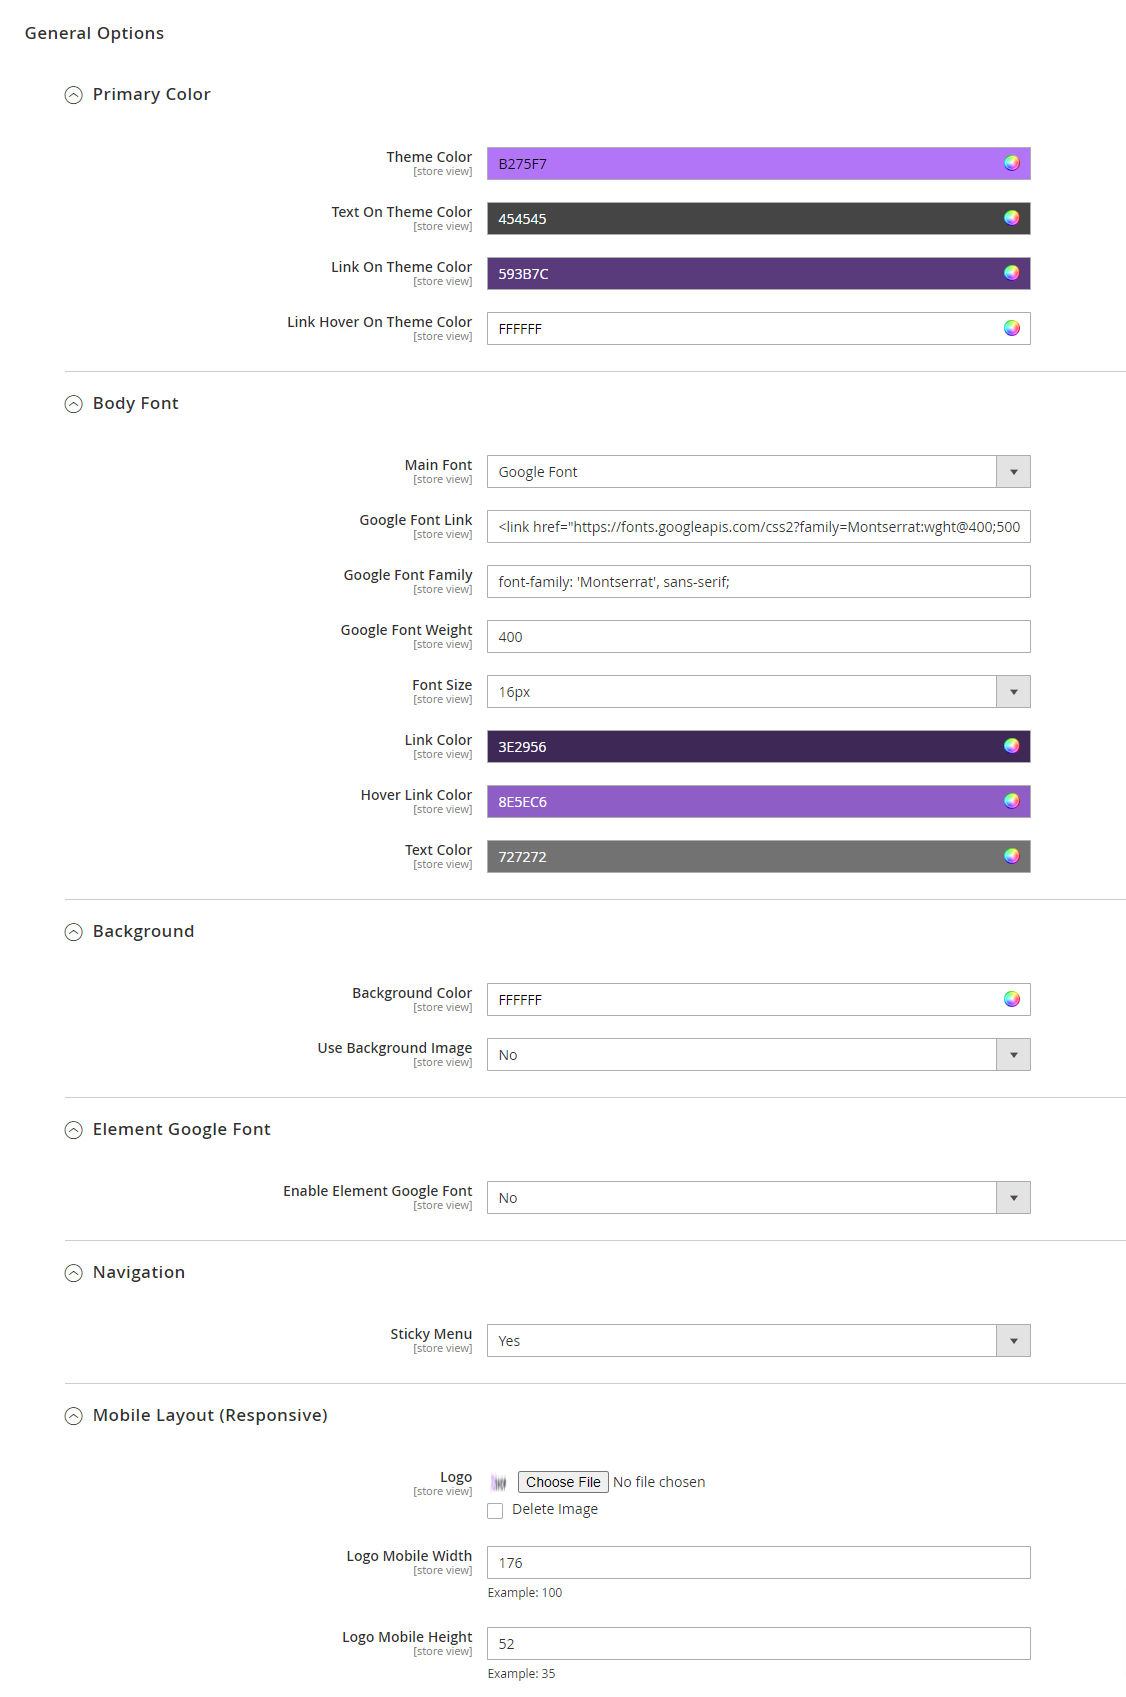Viewport: 1126px width, 1697px height.
Task: Open color picker for Link On Theme Color
Action: click(1011, 273)
